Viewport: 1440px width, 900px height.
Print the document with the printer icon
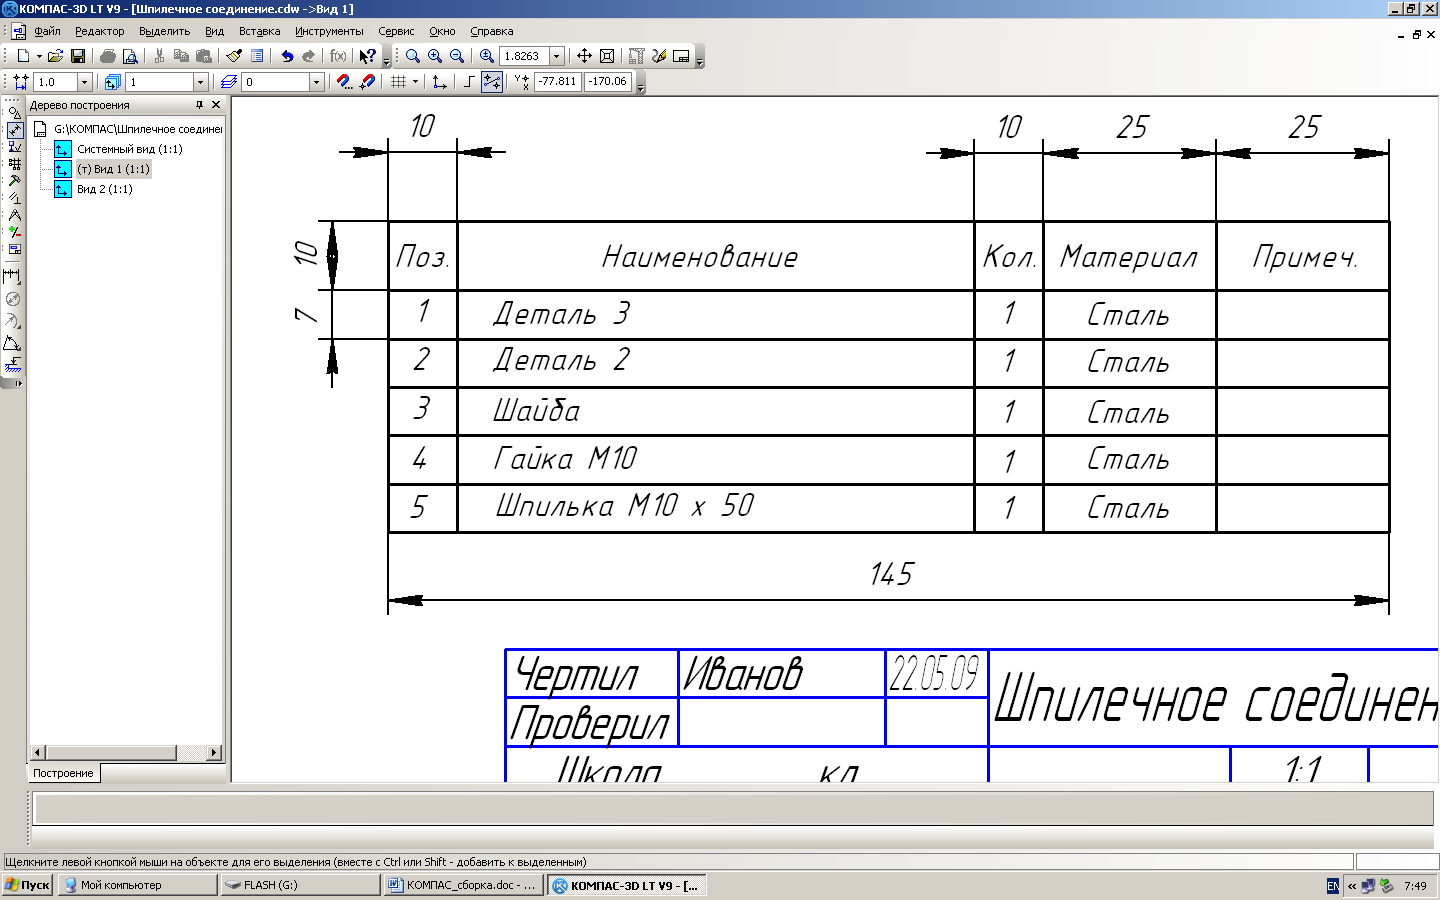(108, 56)
